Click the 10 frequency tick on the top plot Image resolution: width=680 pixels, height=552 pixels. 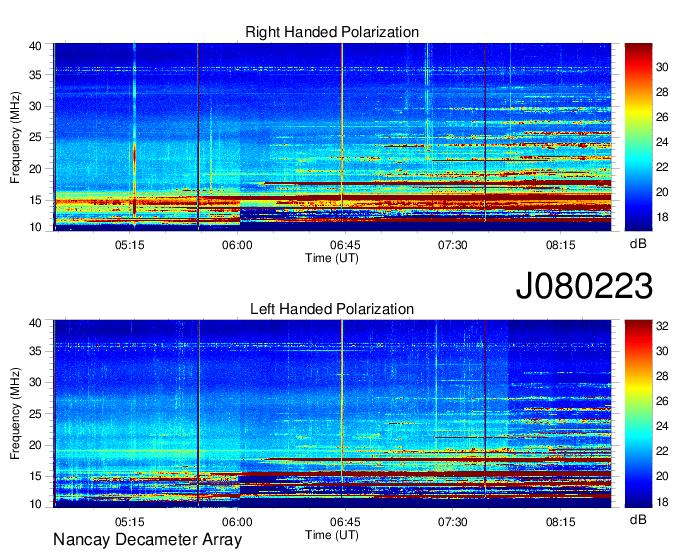[35, 227]
